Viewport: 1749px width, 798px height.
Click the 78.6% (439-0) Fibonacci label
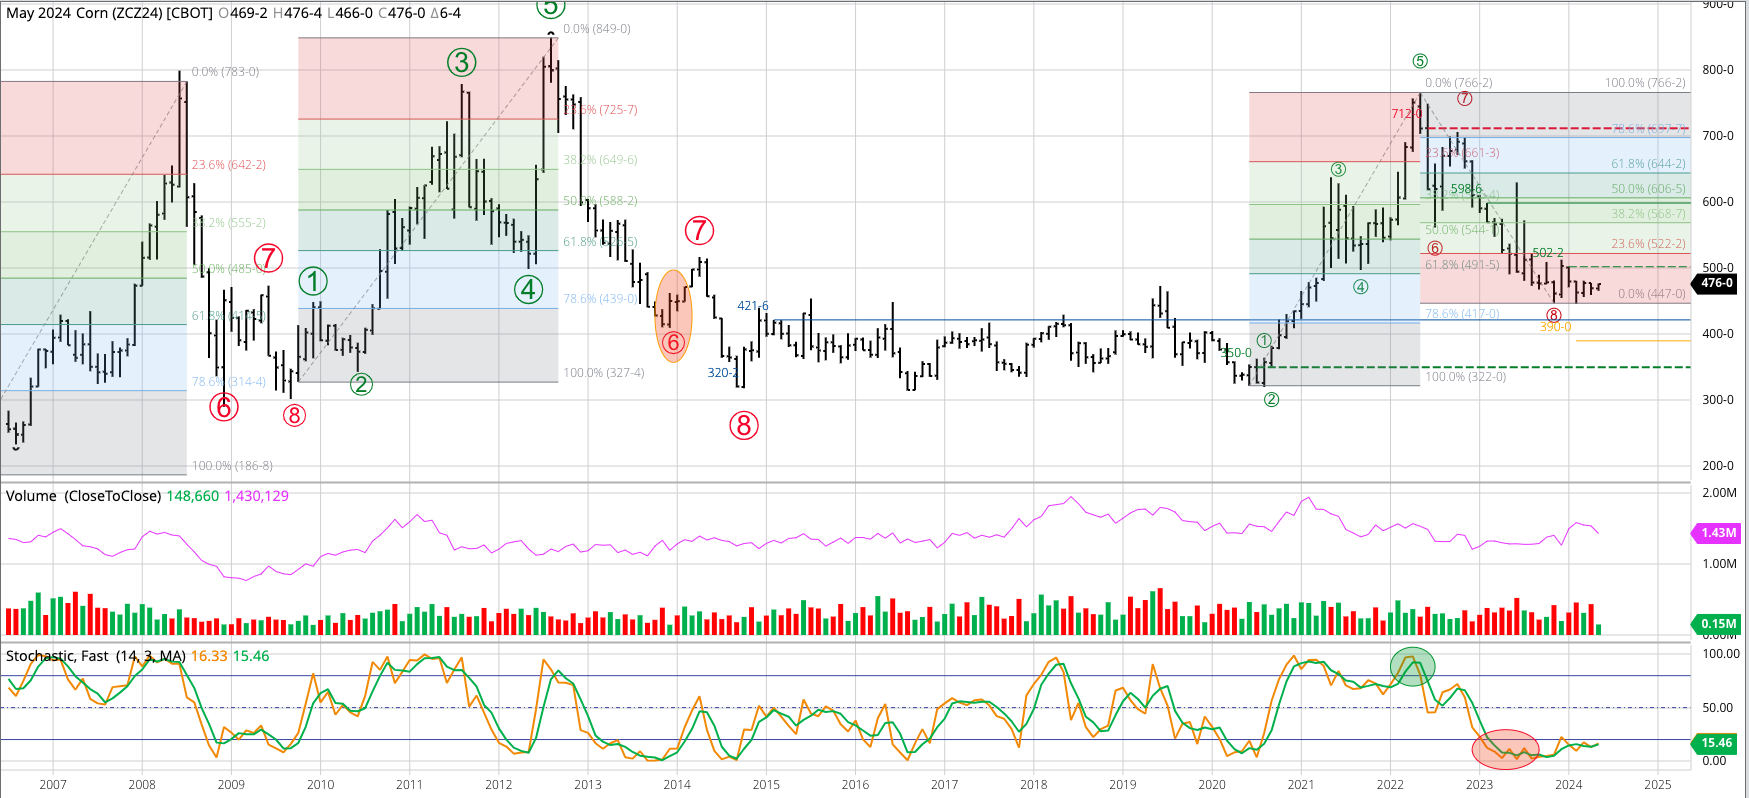600,299
